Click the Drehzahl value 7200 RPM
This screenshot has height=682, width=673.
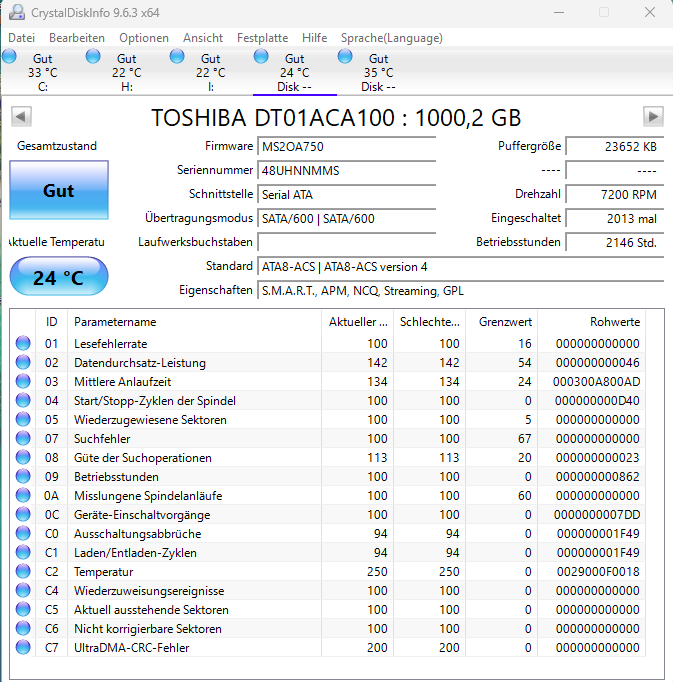click(x=615, y=194)
